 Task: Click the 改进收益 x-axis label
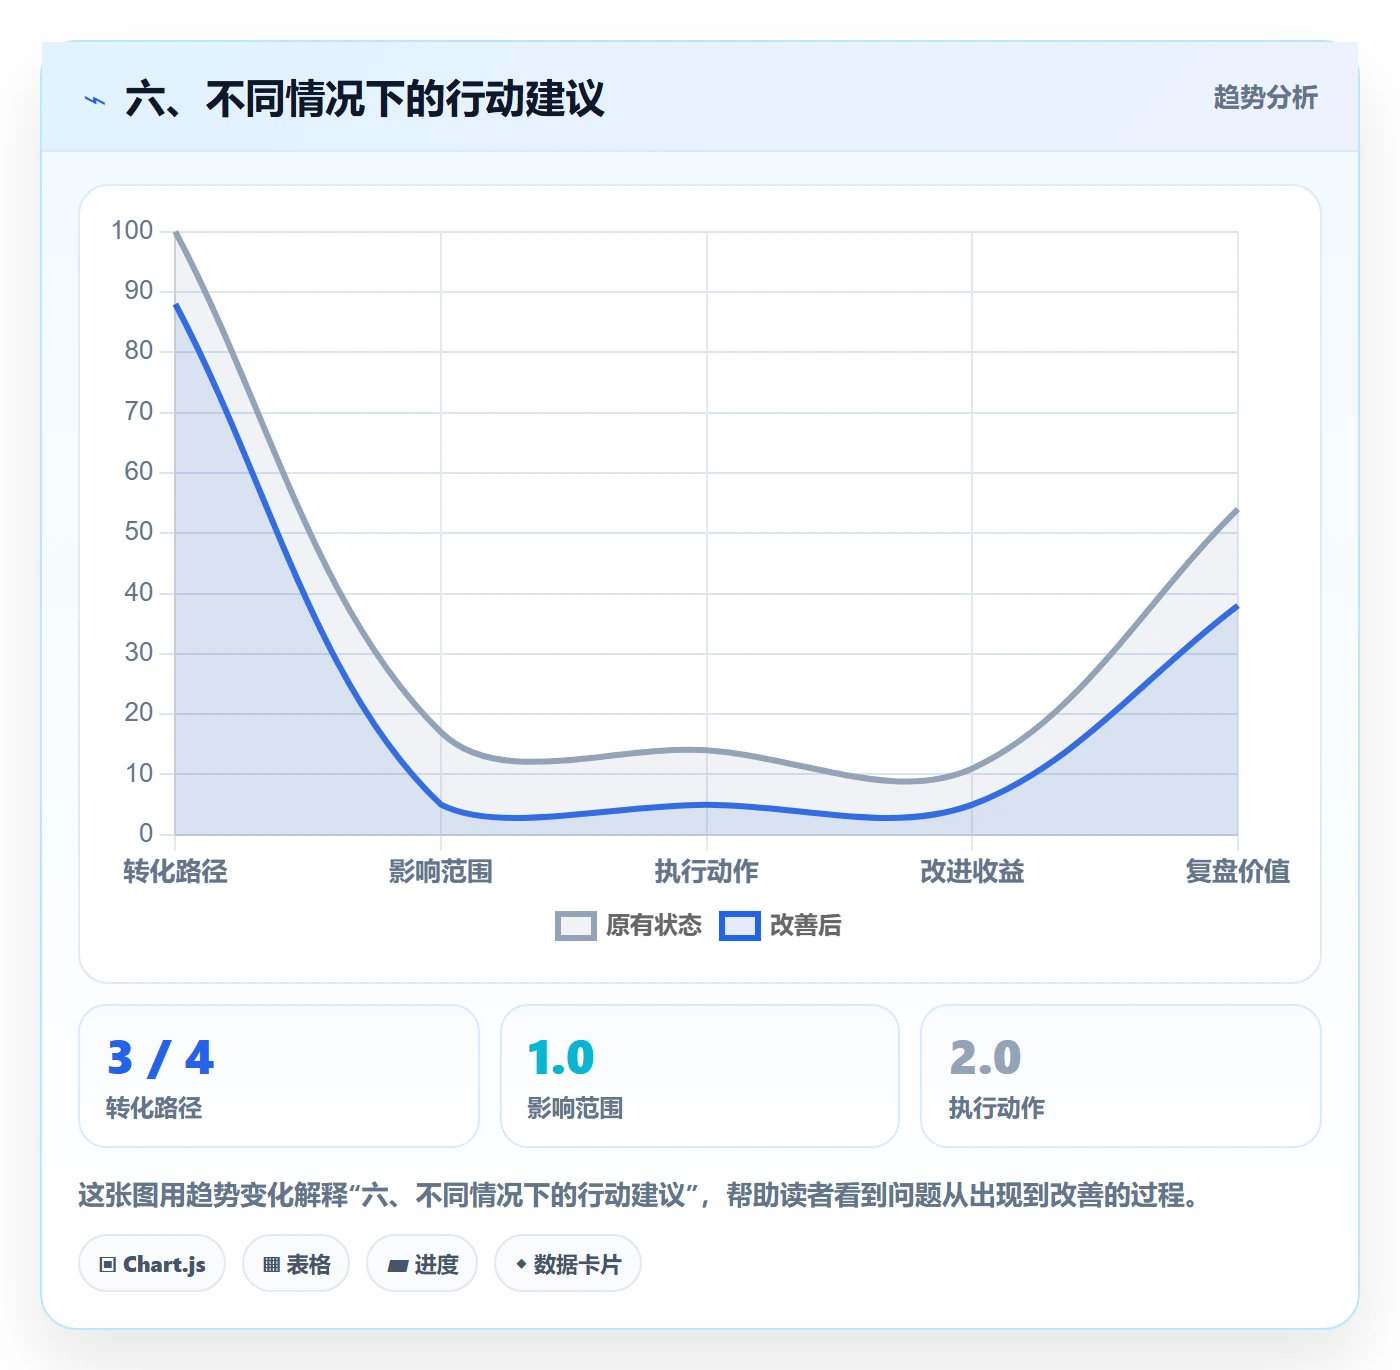972,871
